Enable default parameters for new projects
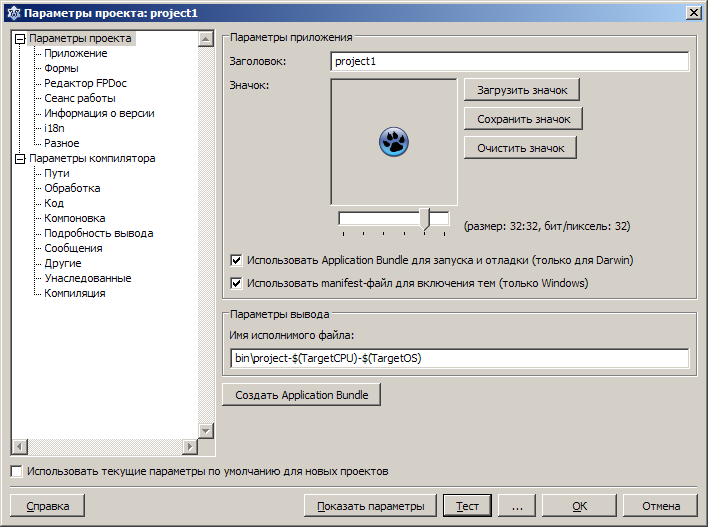The height and width of the screenshot is (527, 708). click(16, 471)
